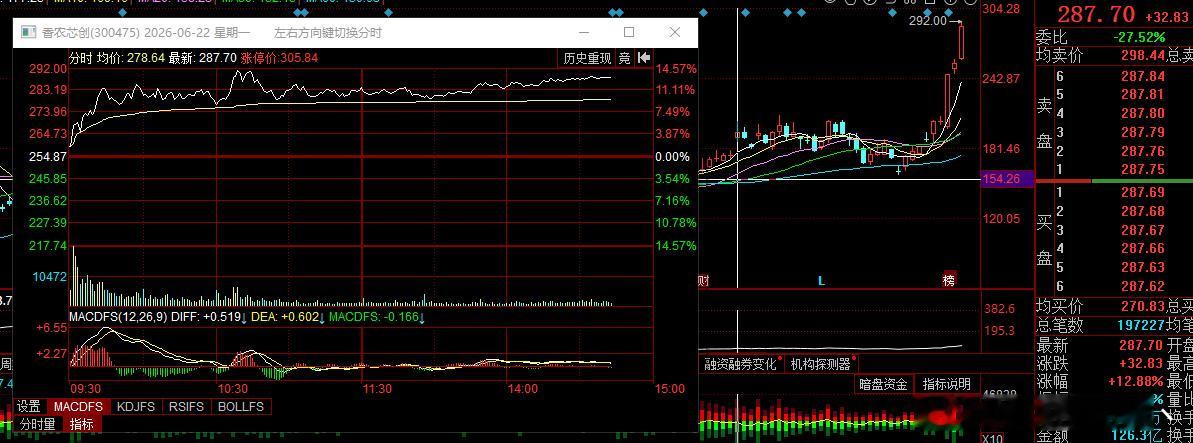Click the down arrow next to DIFF +0.519

[243, 317]
